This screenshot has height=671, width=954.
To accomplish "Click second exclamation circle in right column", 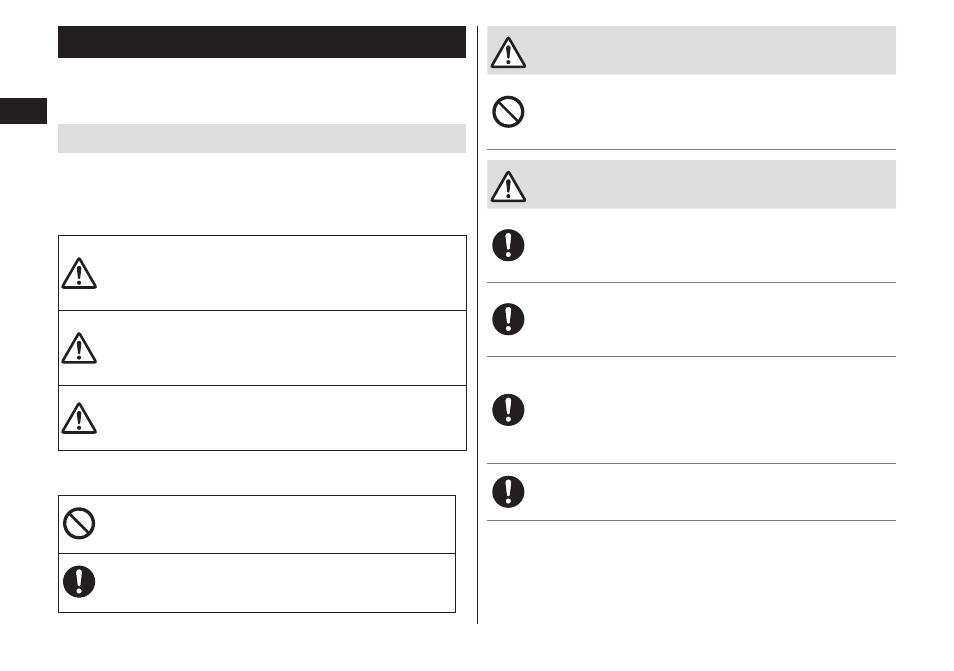I will coord(508,319).
